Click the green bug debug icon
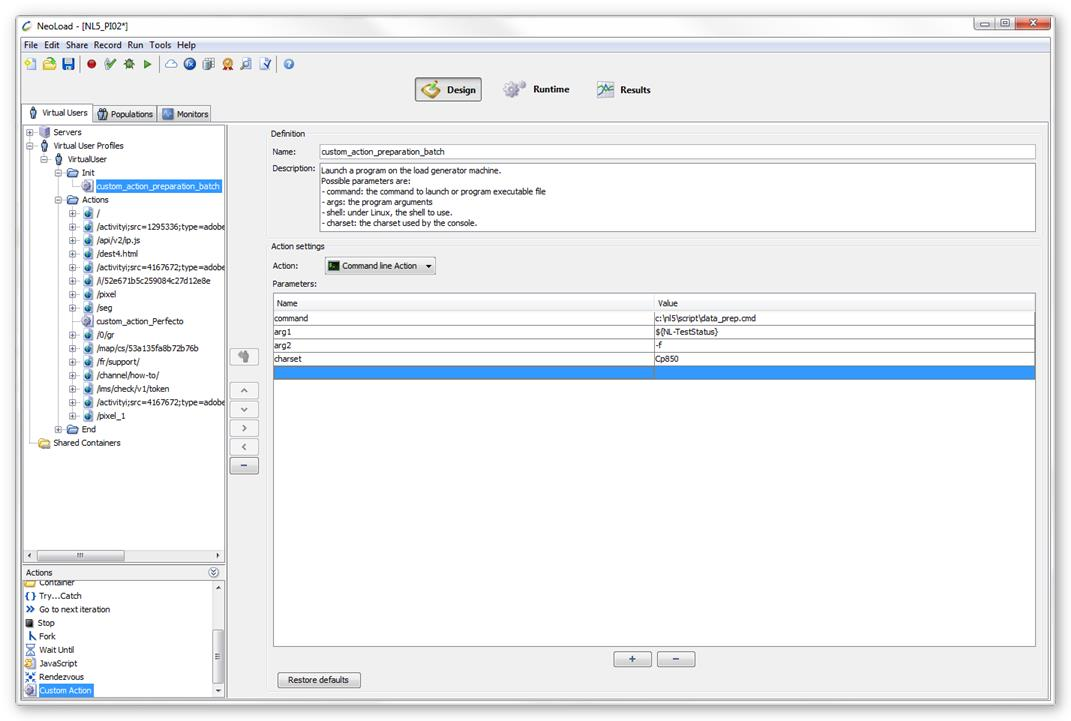 click(x=129, y=64)
